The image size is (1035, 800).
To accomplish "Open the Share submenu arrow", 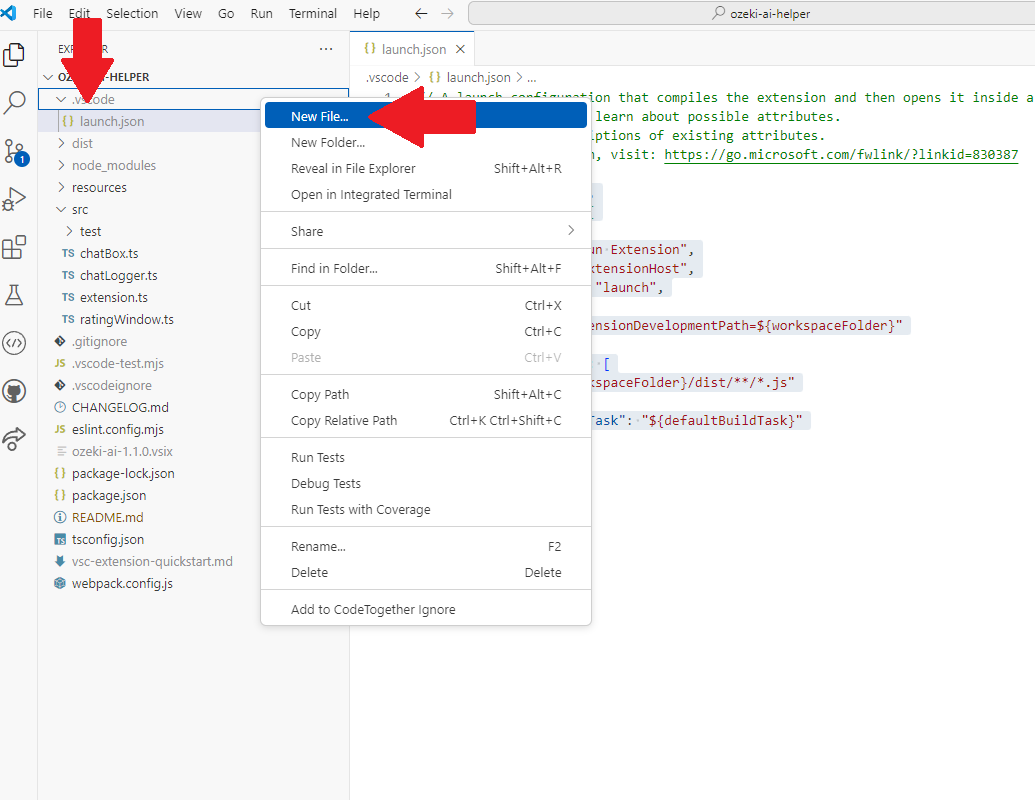I will point(571,230).
